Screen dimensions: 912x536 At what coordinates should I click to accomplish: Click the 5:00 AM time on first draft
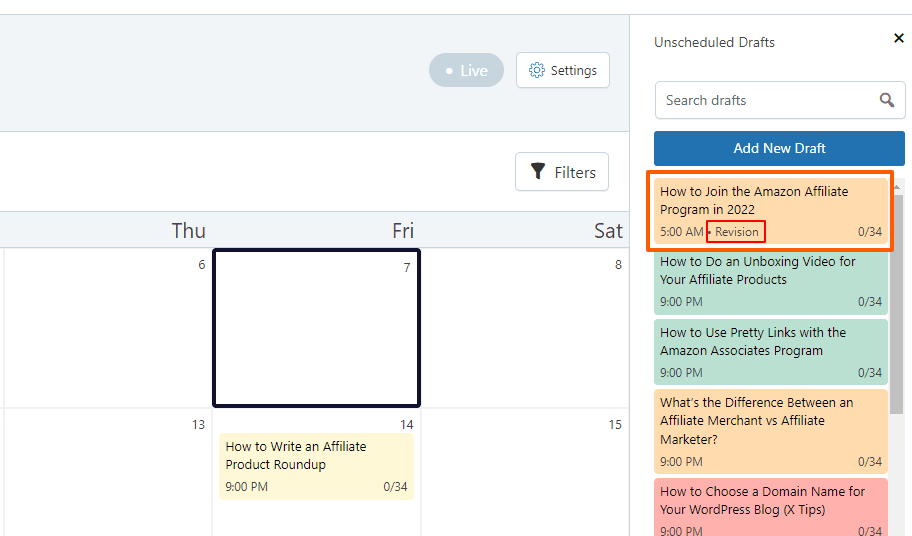pos(682,232)
